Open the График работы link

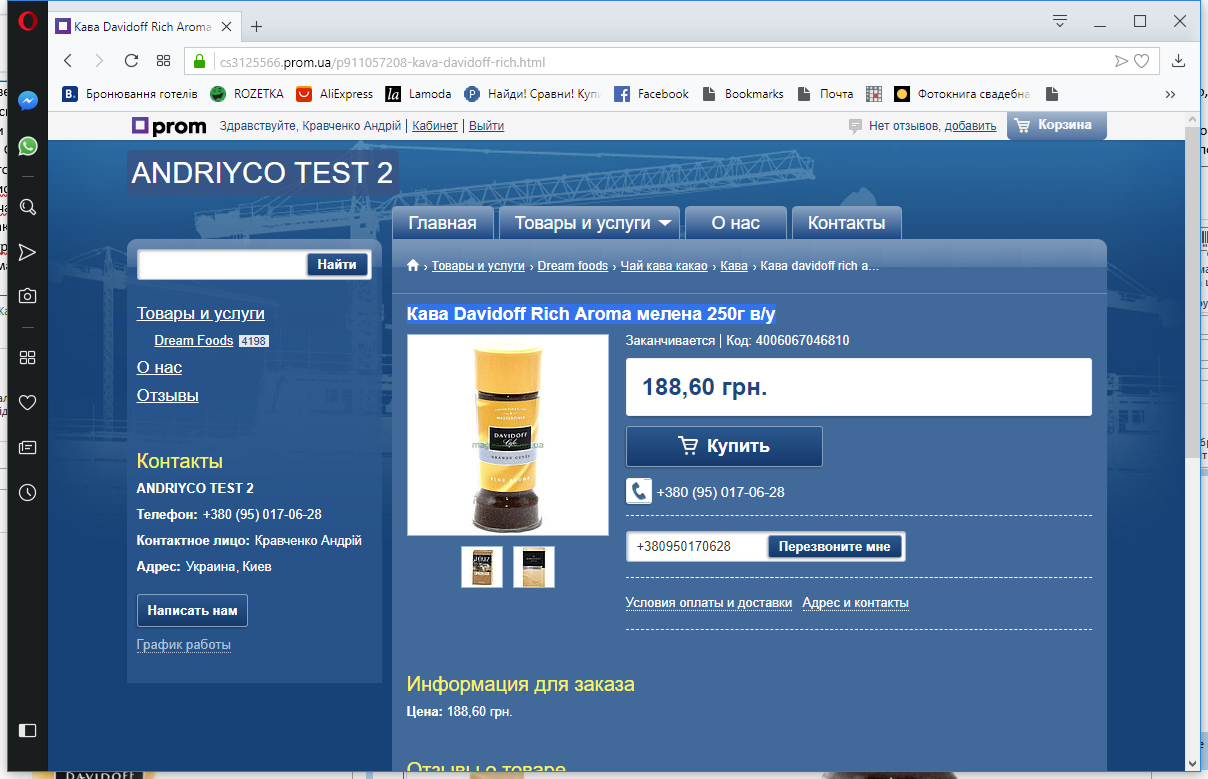pos(184,645)
